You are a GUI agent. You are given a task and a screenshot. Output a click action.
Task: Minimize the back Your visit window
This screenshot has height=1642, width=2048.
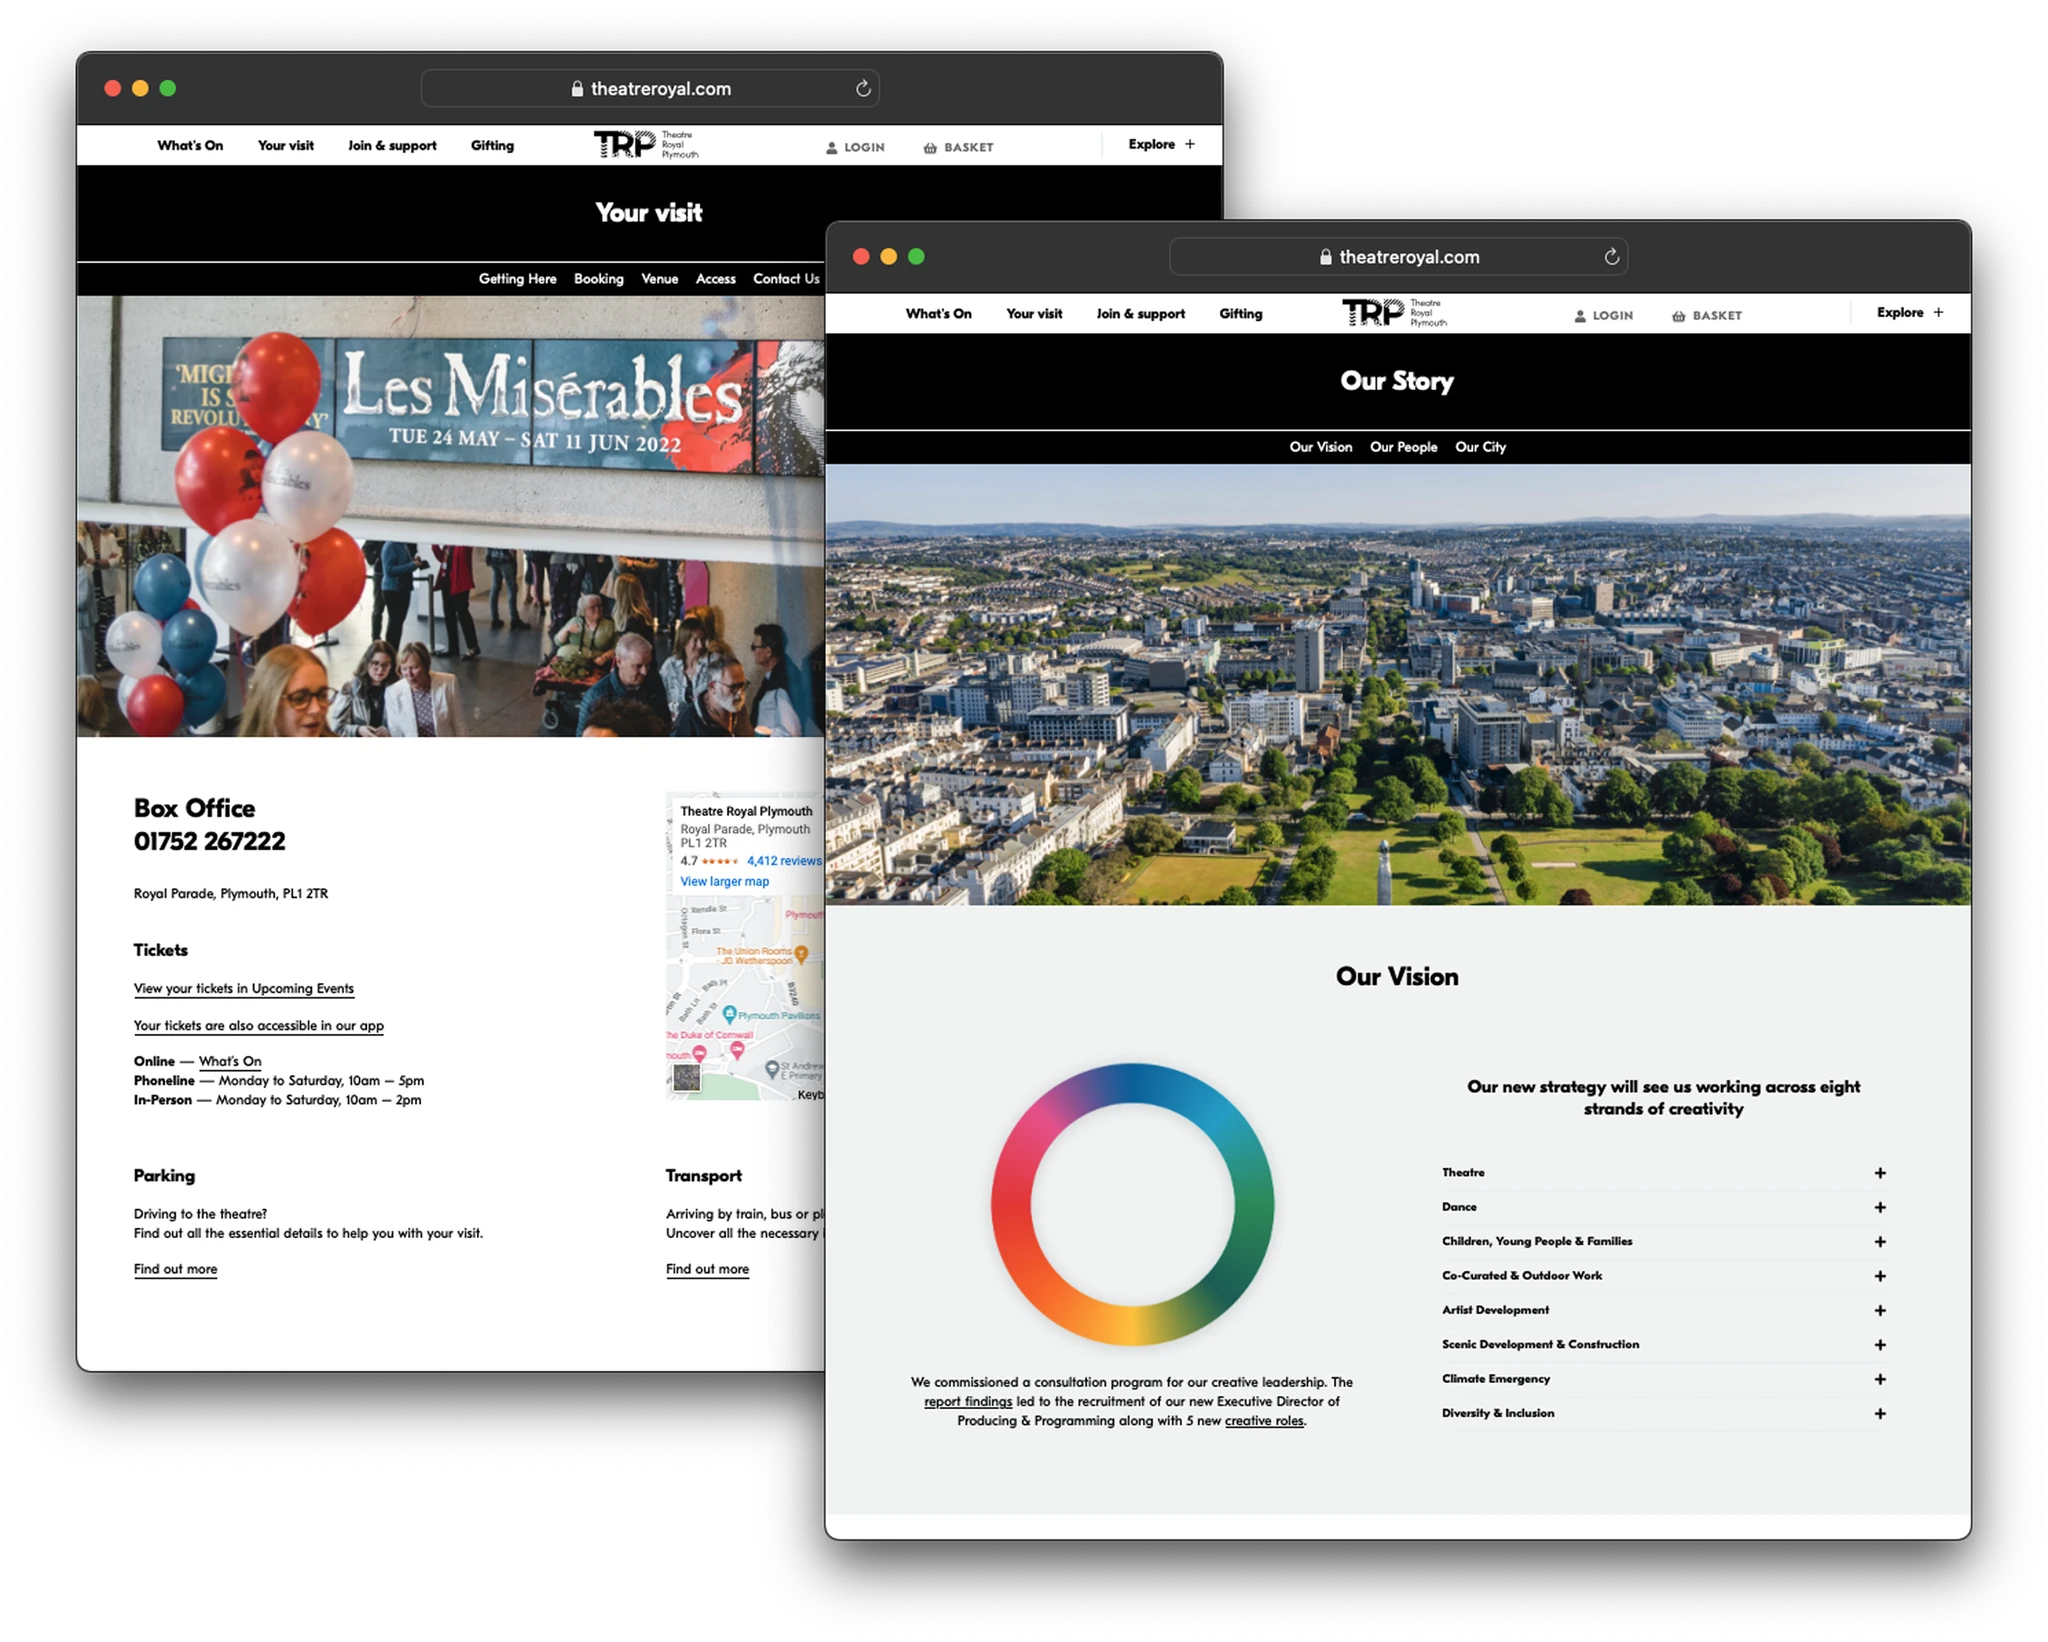tap(140, 88)
